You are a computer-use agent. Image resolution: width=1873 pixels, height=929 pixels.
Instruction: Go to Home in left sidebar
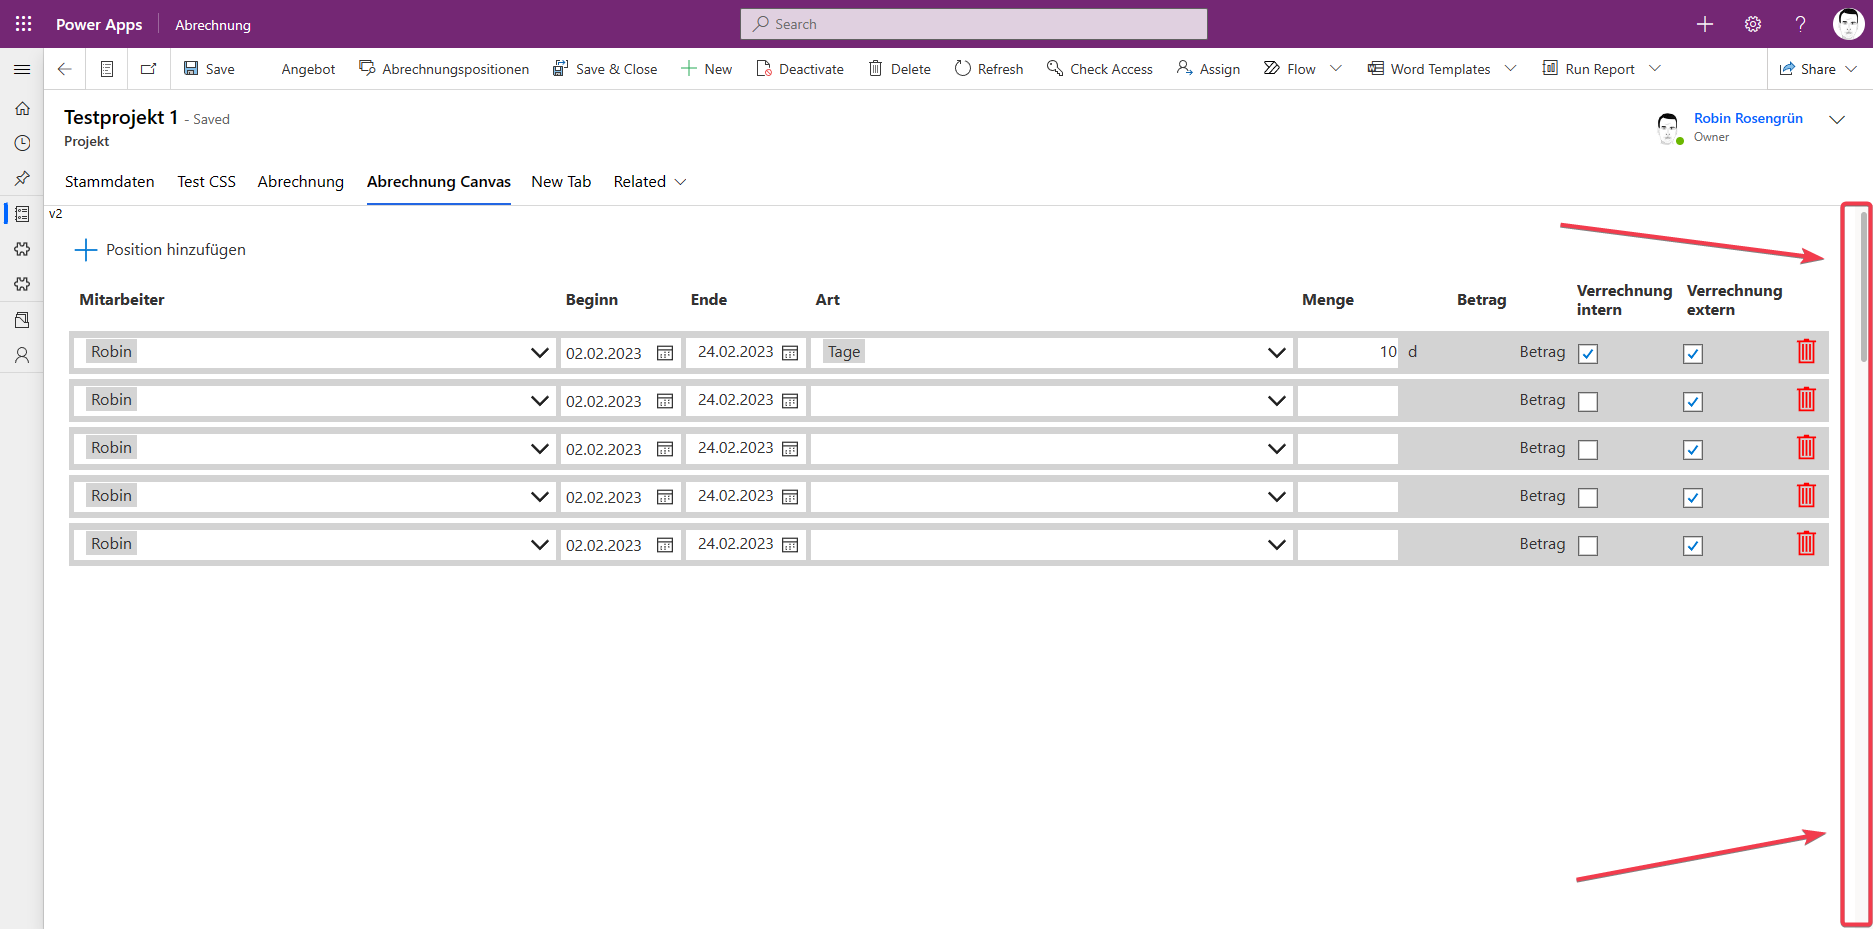click(x=22, y=108)
